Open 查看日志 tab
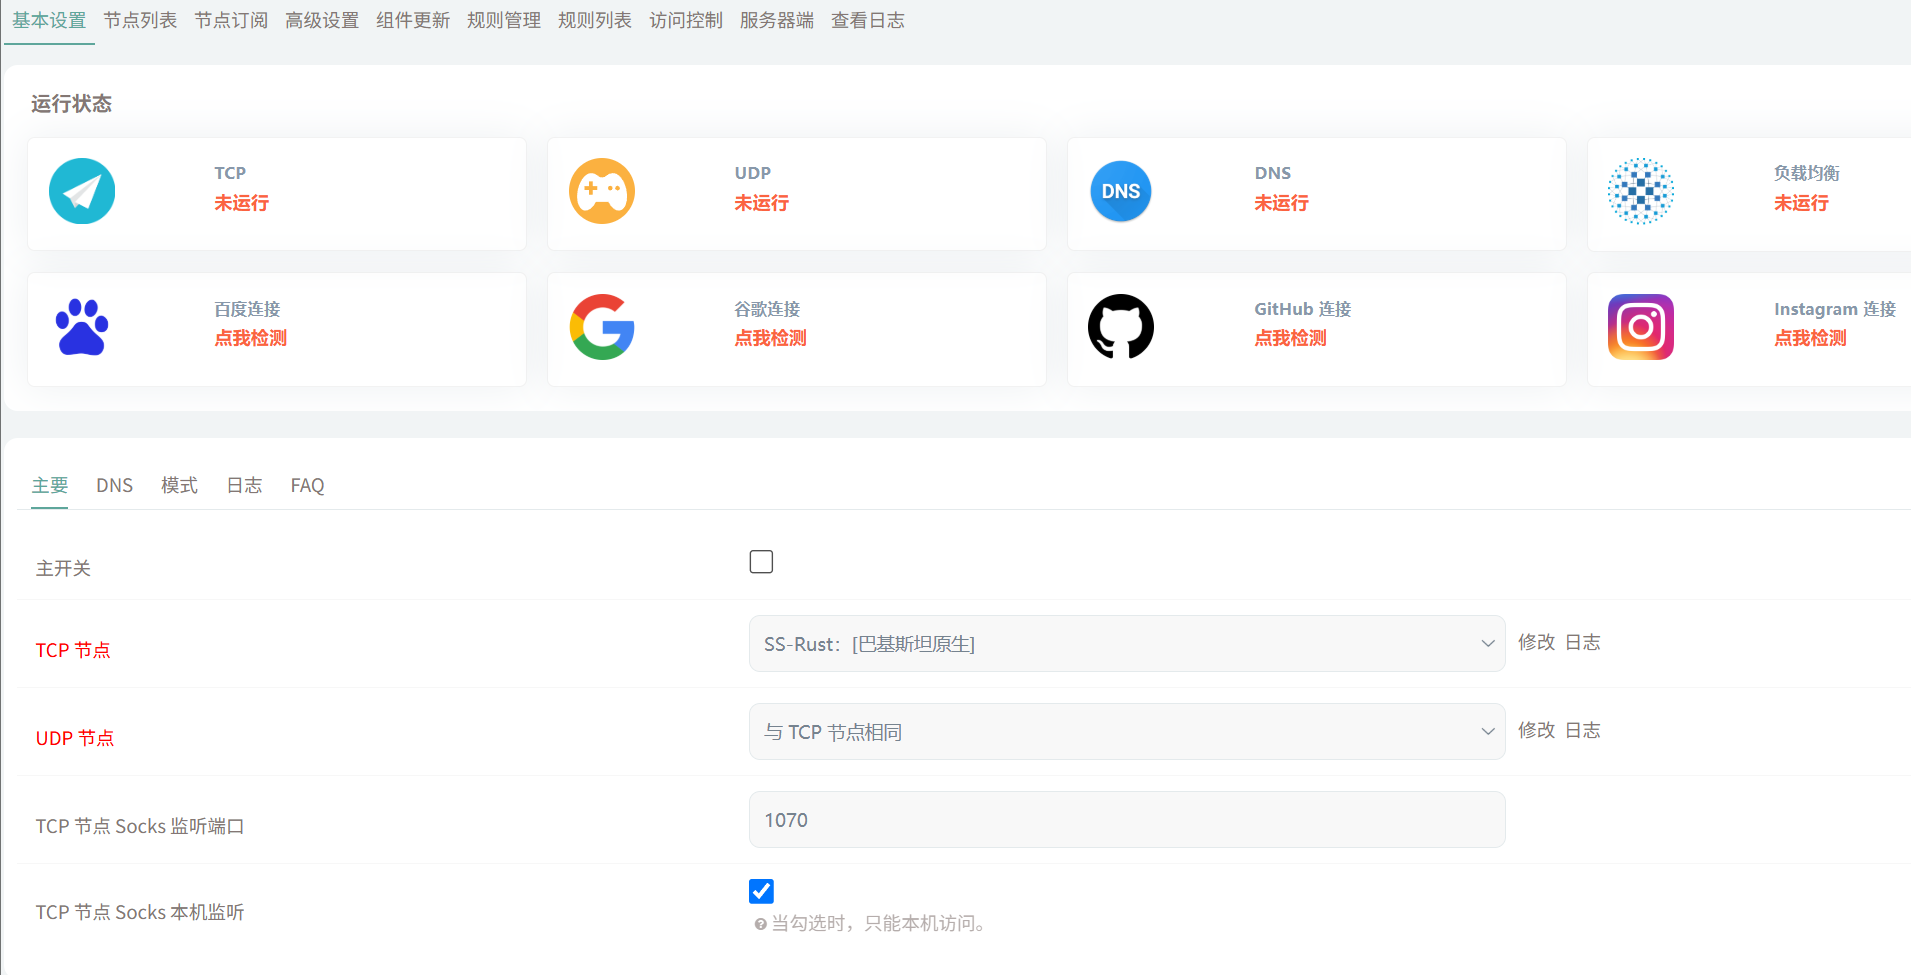Screen dimensions: 1911x975 coord(868,20)
